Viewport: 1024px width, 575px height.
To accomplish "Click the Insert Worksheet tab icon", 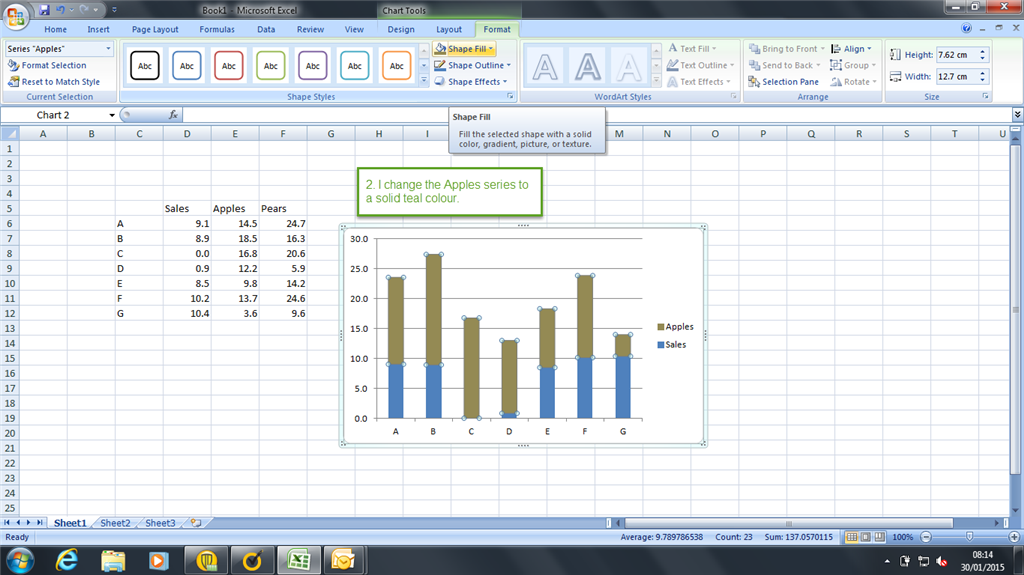I will point(195,523).
